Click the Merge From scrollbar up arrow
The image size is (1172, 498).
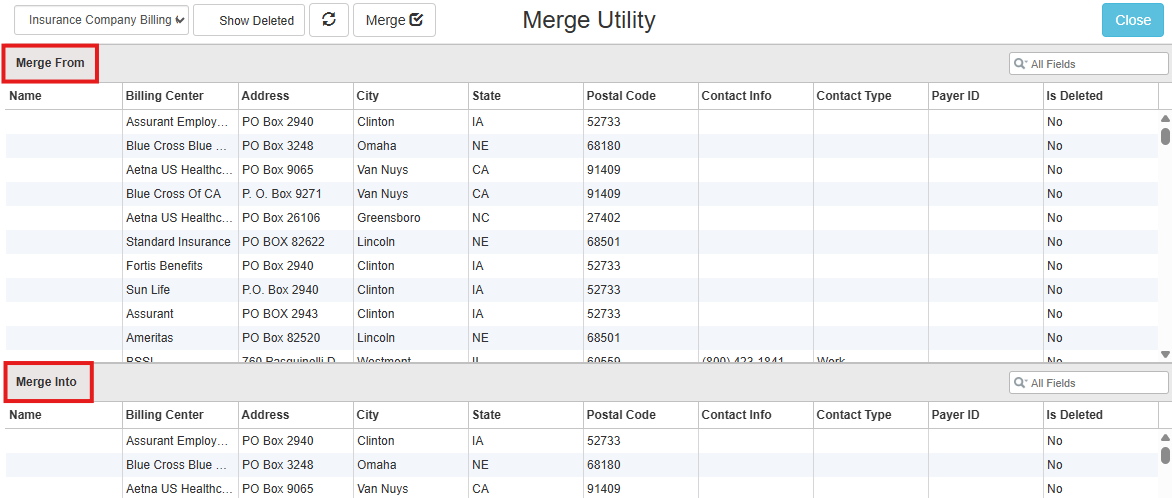coord(1165,118)
